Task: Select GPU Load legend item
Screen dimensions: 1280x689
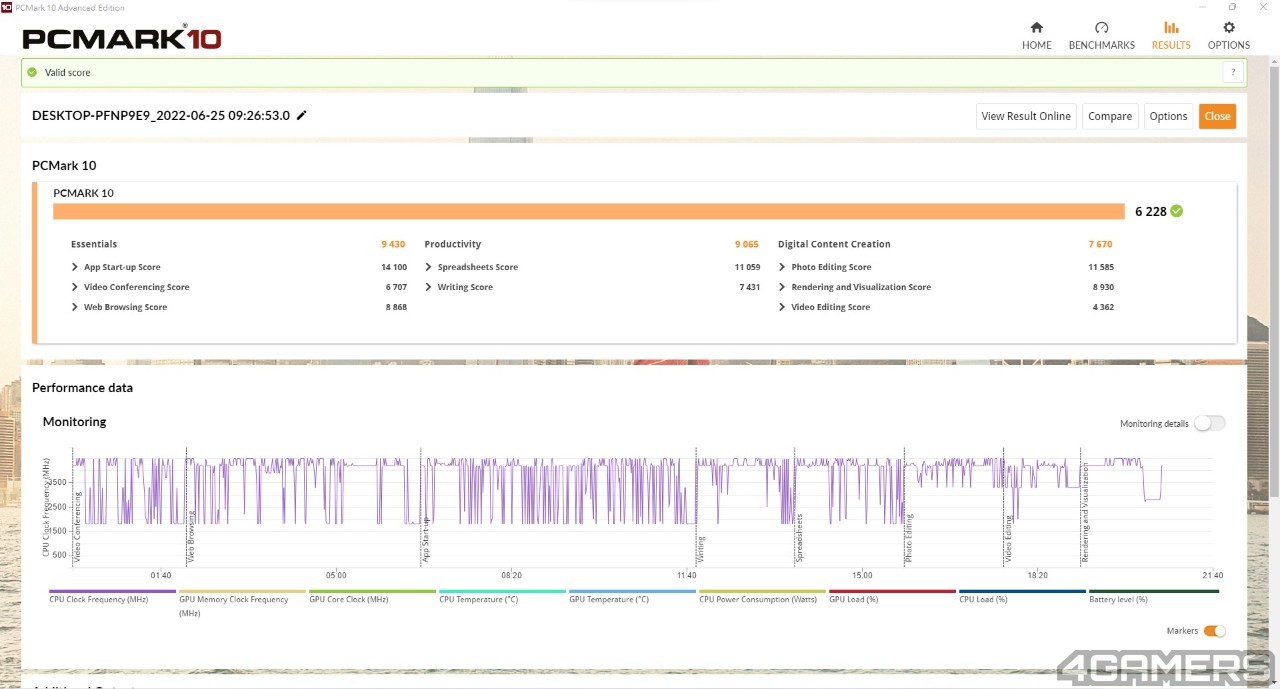Action: [x=892, y=596]
